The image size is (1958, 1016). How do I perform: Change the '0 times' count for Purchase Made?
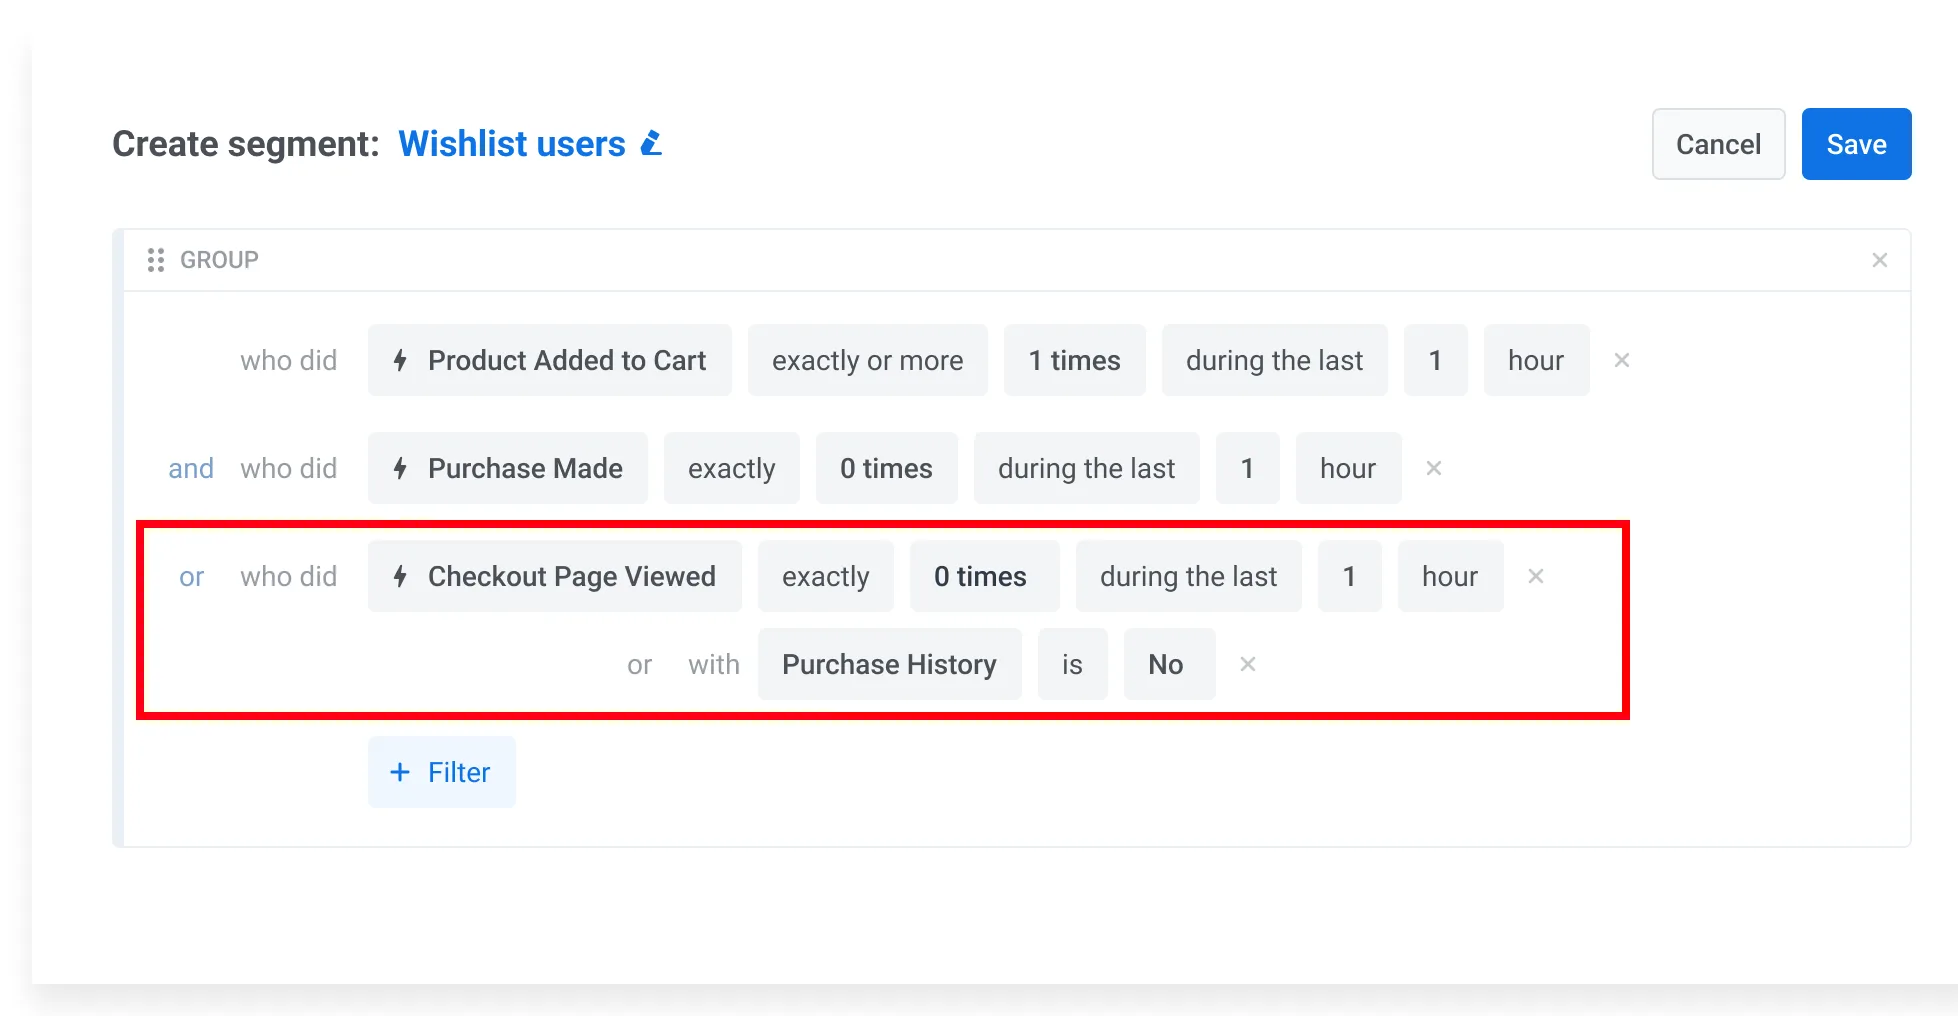point(886,468)
